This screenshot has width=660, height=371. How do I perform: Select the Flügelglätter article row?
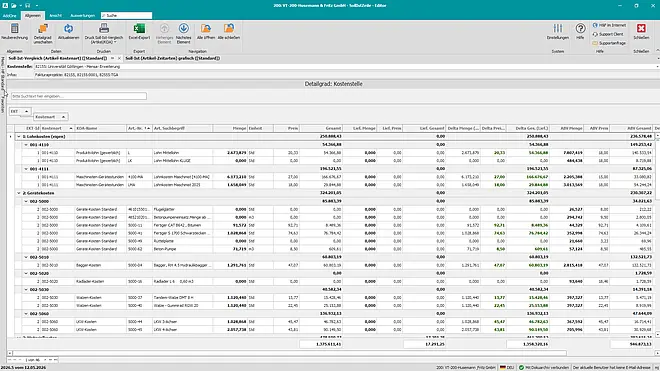[333, 209]
